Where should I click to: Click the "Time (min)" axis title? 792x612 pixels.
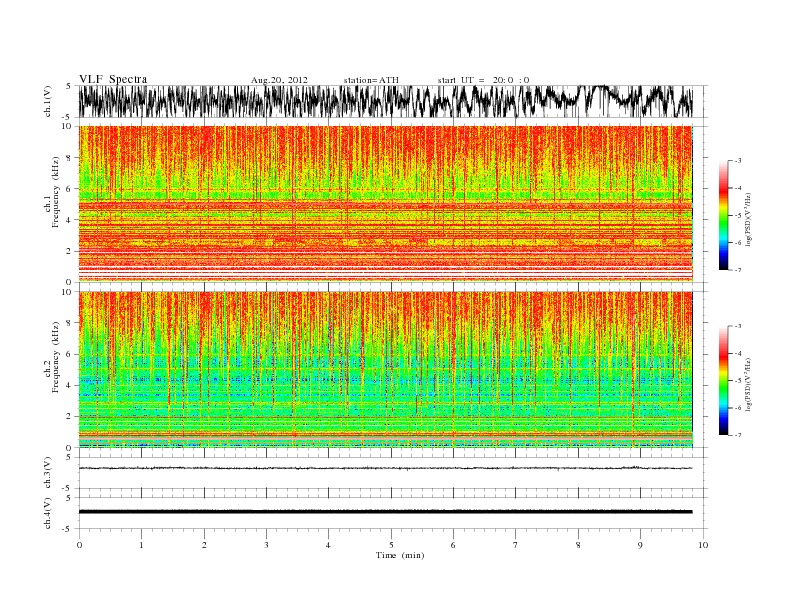400,555
